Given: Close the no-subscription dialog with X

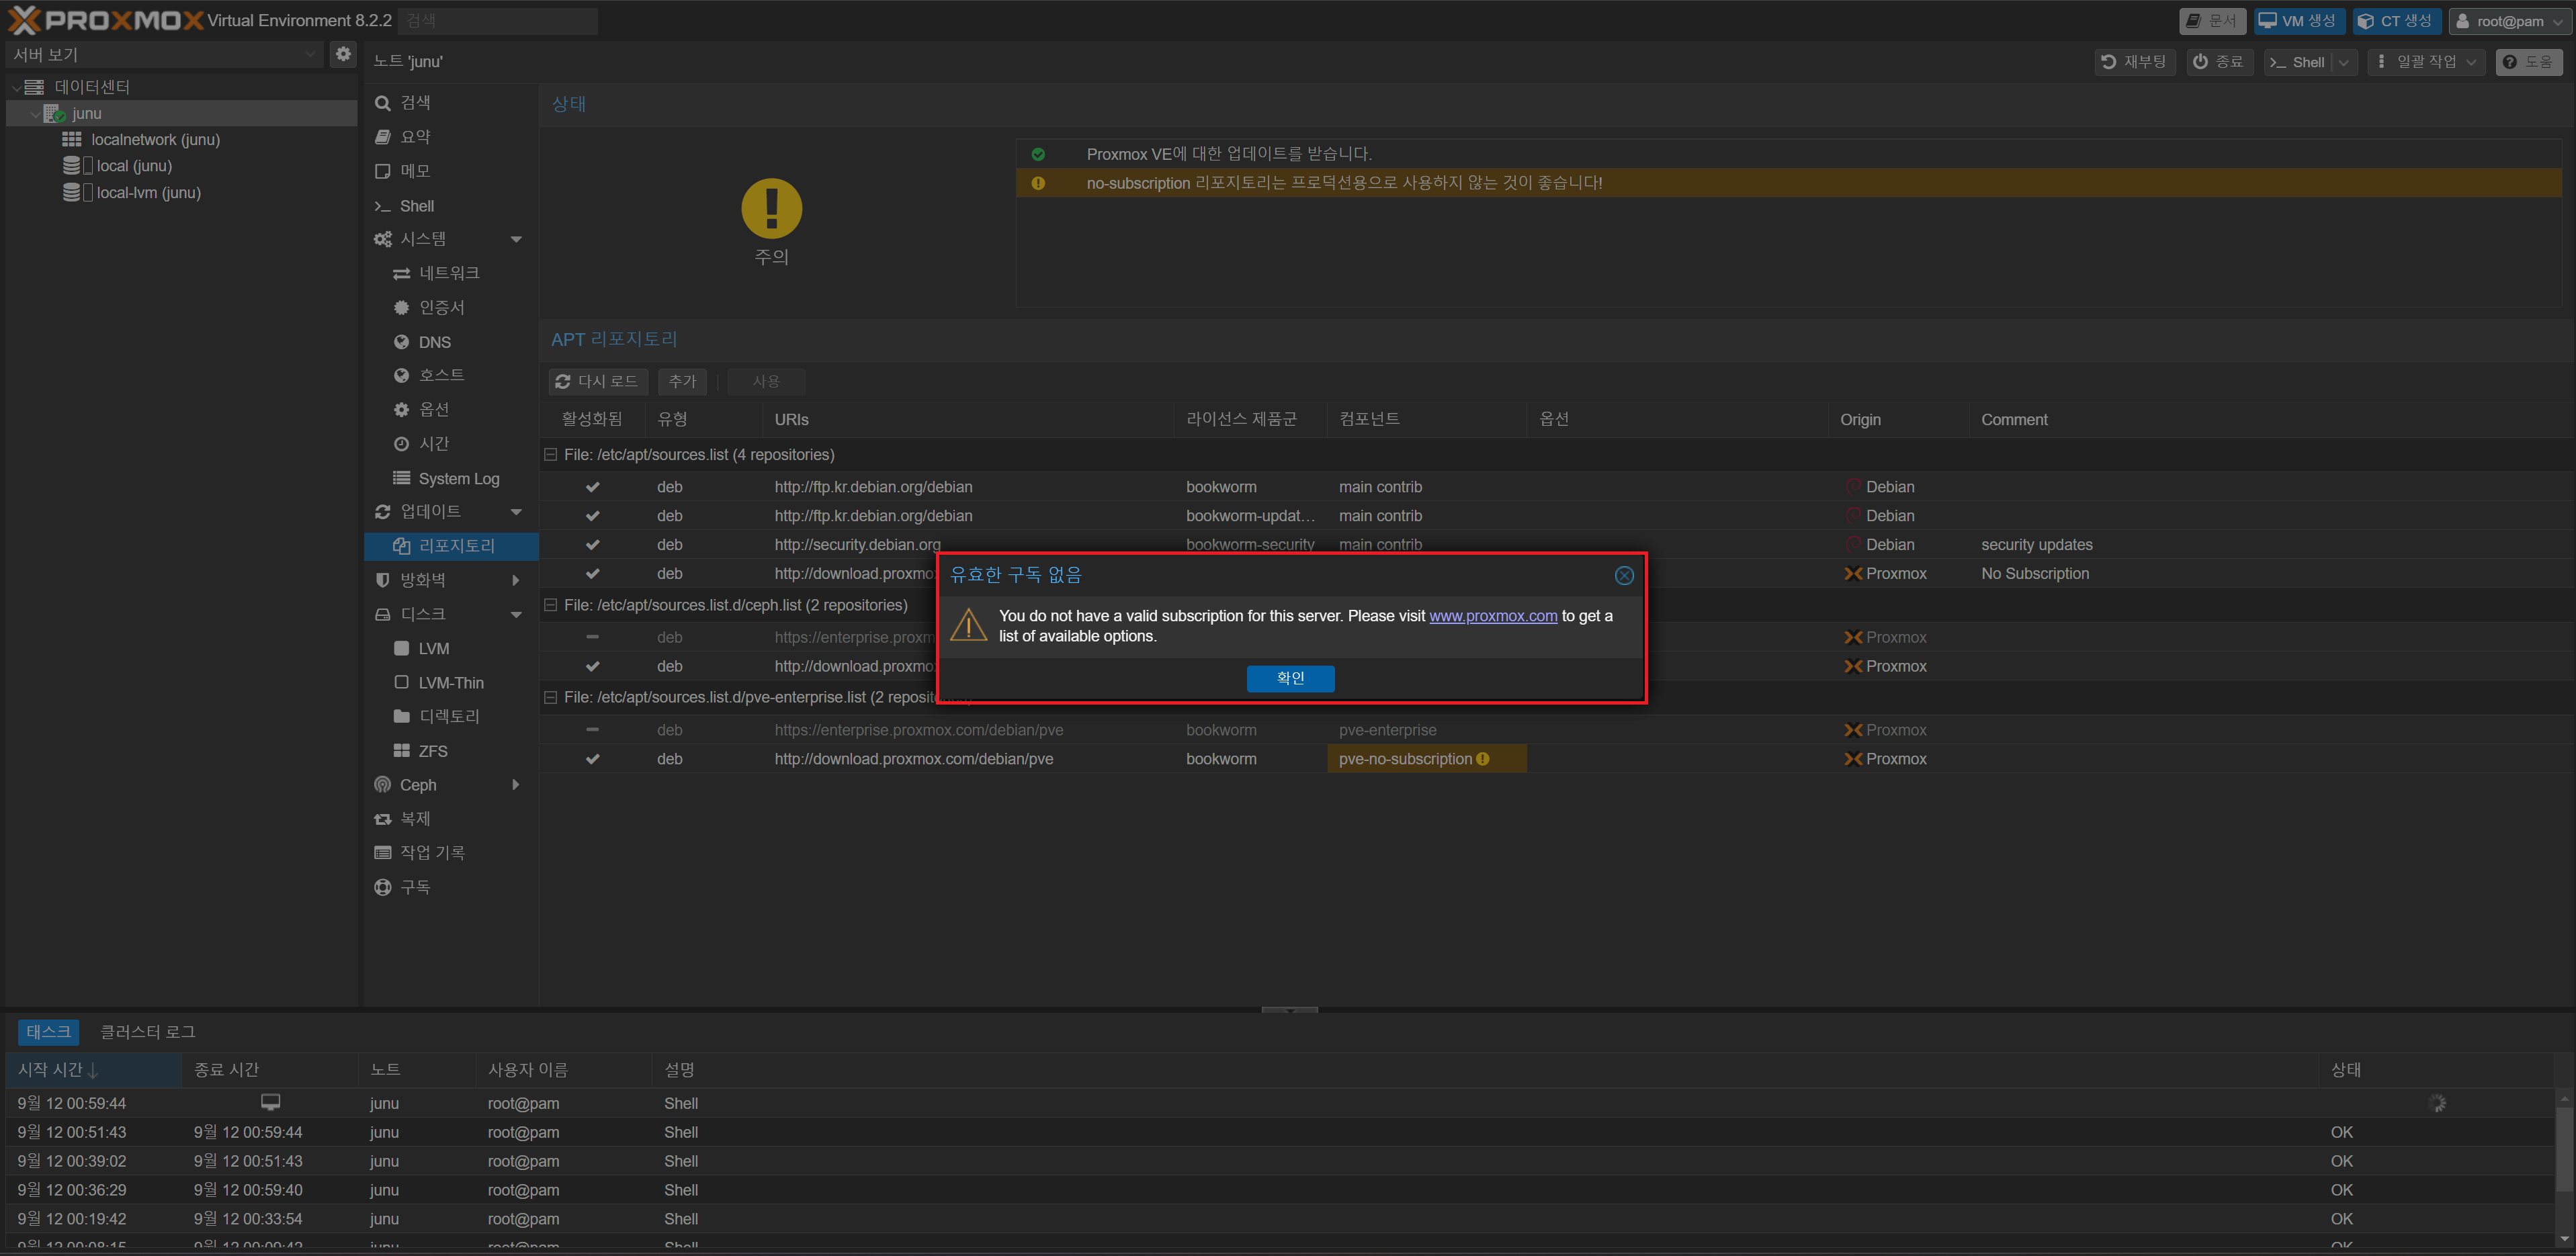Looking at the screenshot, I should (1624, 575).
